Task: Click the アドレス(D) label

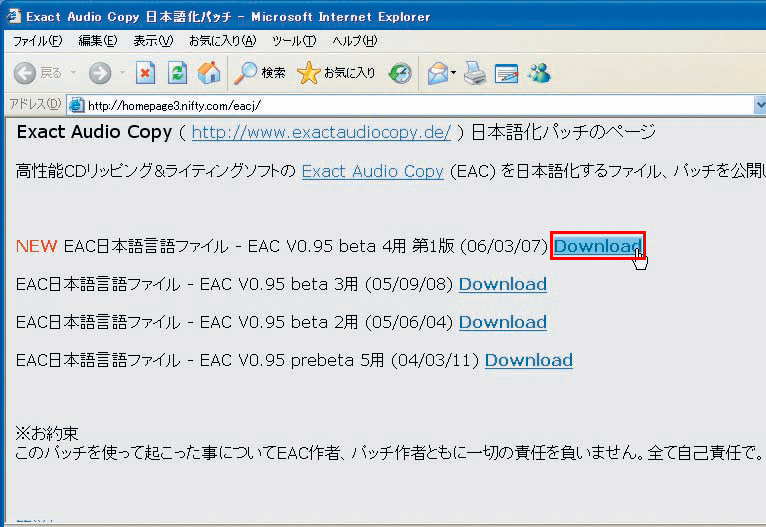Action: [35, 104]
